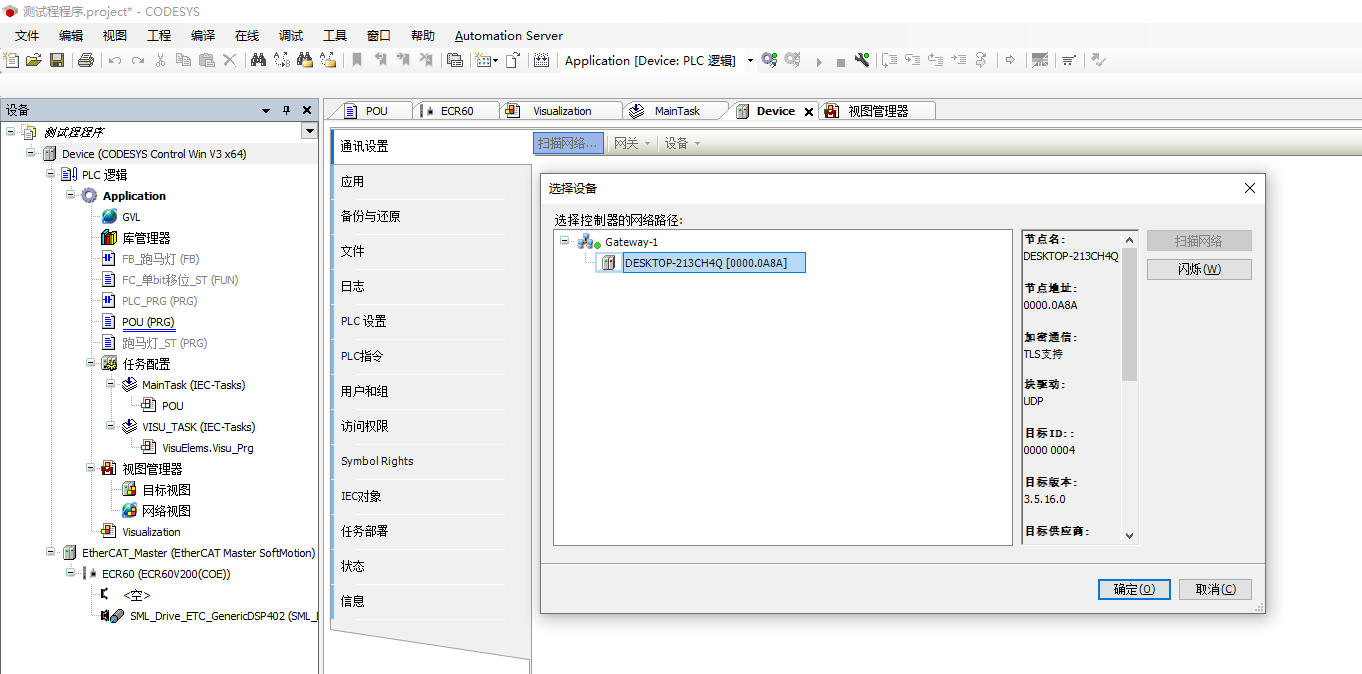Open the 工具 menu
1362x674 pixels.
pos(335,35)
